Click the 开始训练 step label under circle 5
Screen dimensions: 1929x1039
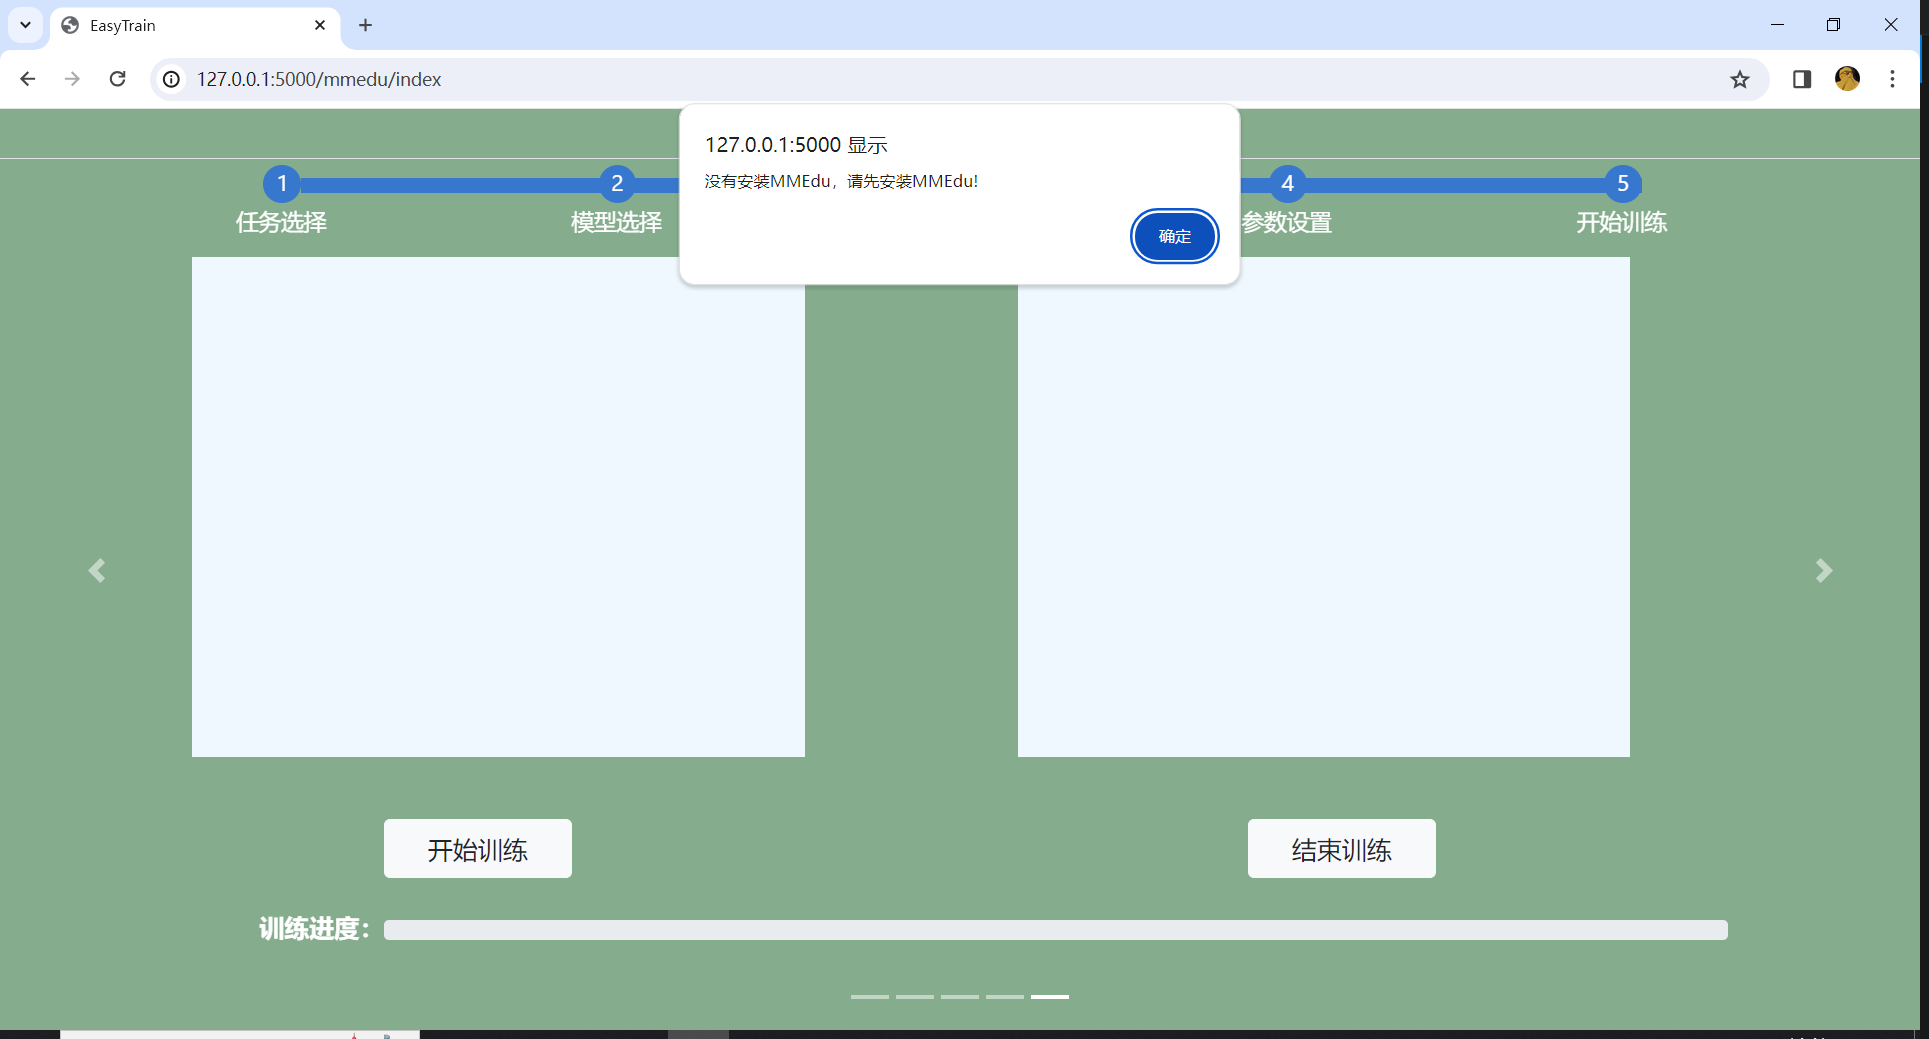tap(1622, 222)
